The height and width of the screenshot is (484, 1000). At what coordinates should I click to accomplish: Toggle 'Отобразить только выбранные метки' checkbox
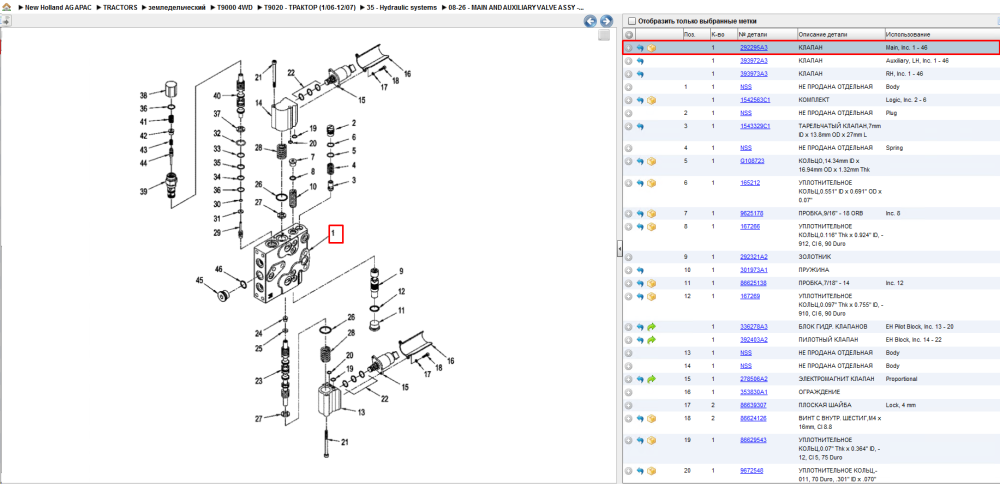632,21
